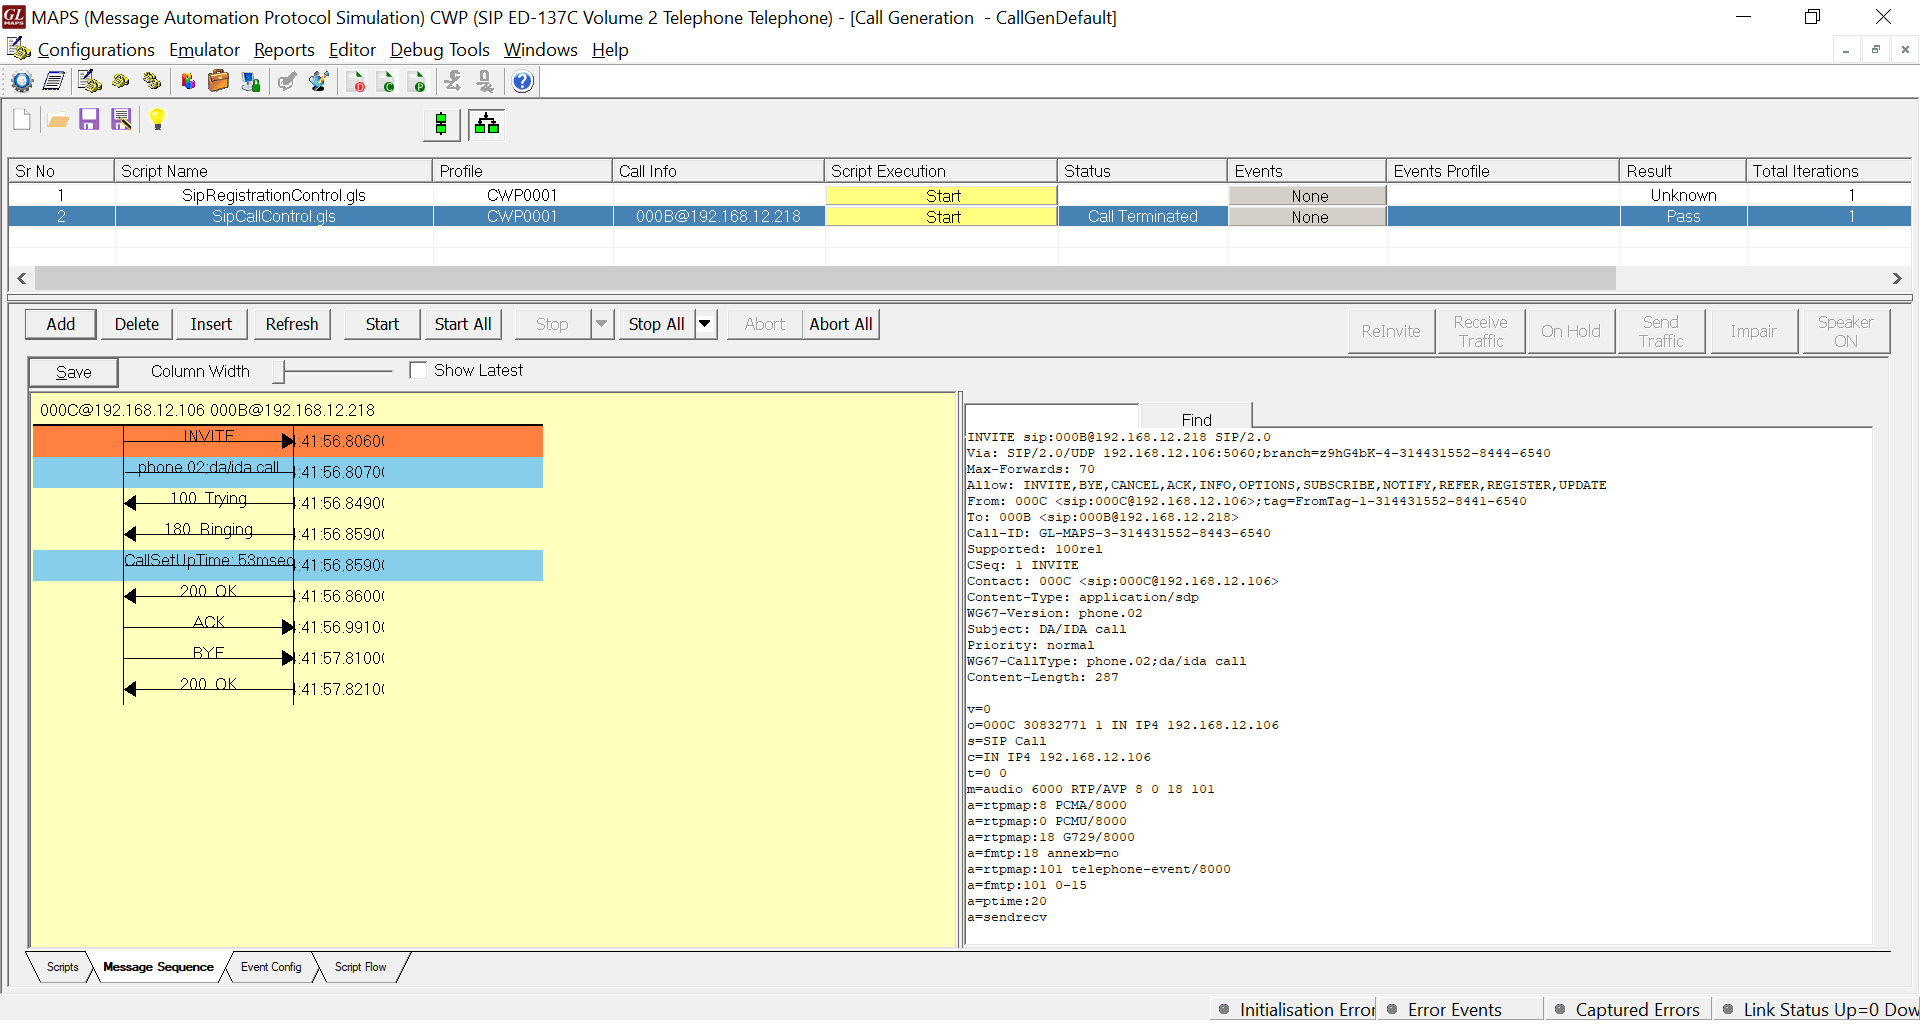Click the Stop All button
The width and height of the screenshot is (1920, 1024).
[657, 324]
